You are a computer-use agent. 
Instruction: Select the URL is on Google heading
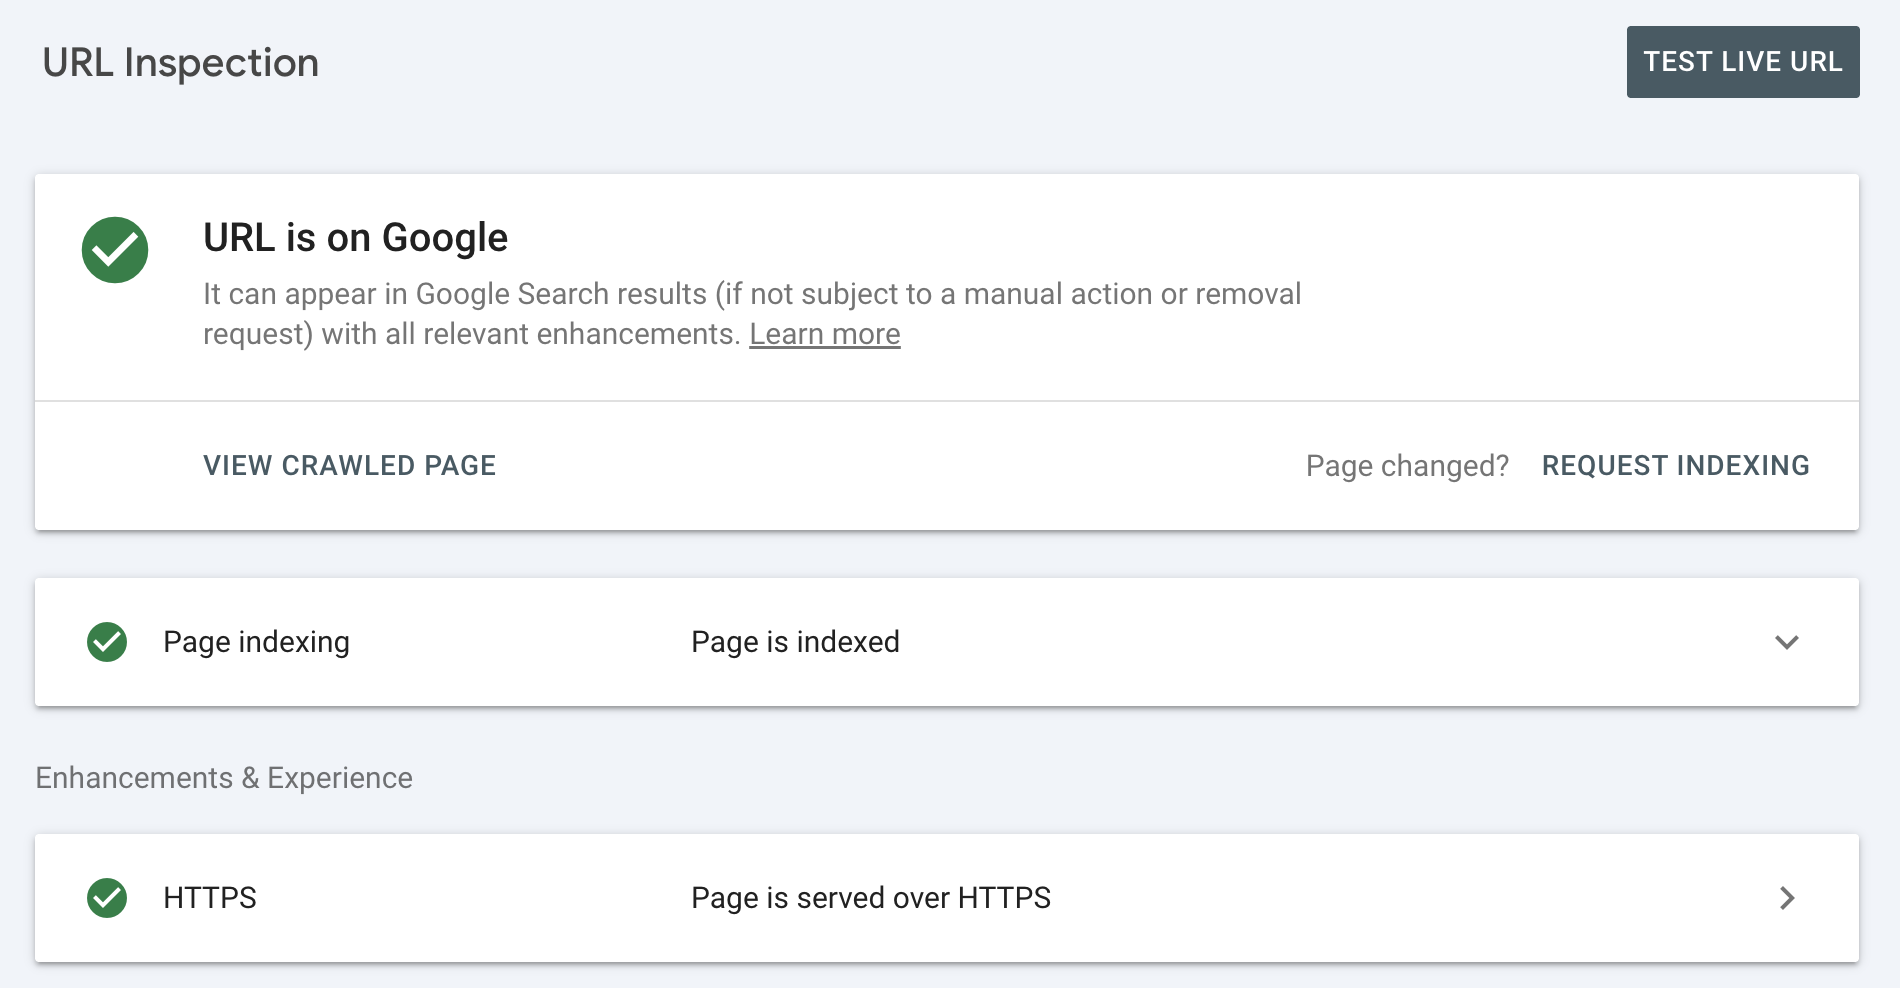pos(355,237)
